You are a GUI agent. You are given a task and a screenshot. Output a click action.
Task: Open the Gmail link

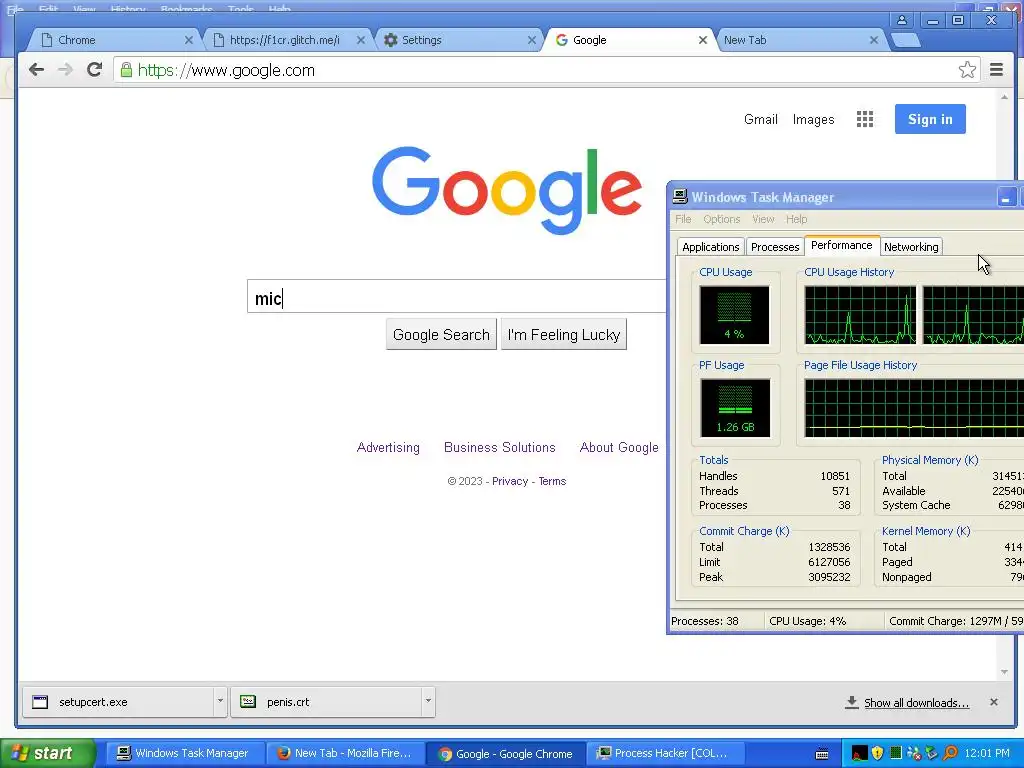[x=761, y=120]
